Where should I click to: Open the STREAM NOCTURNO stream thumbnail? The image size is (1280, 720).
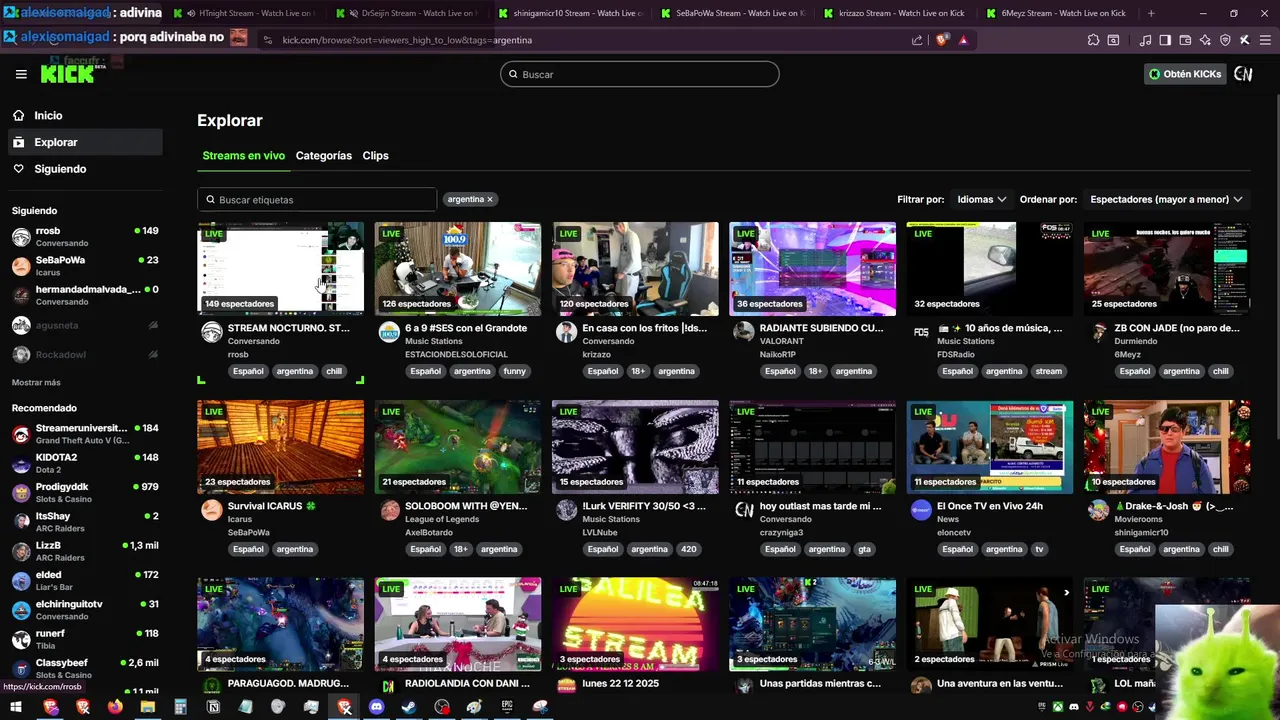click(x=281, y=268)
